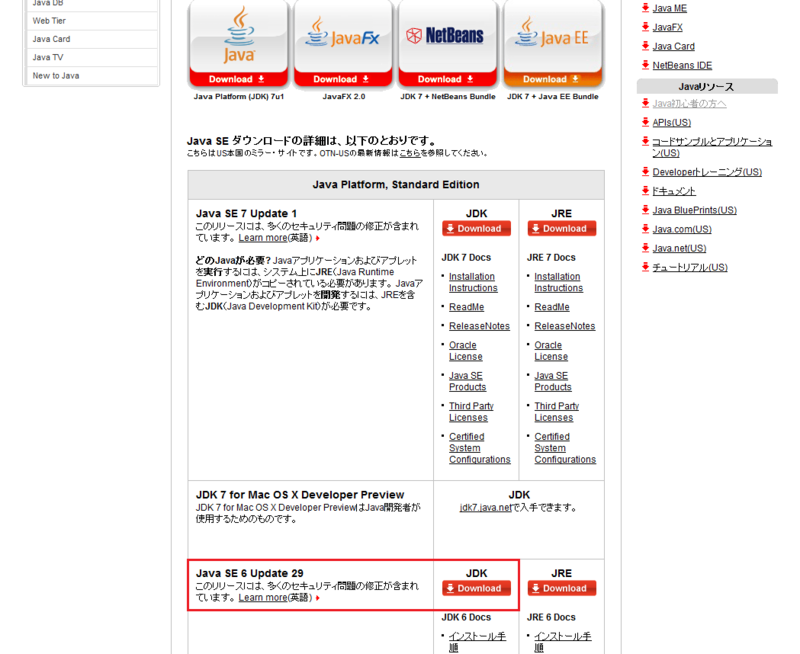Click the Javaリソース section header
800x654 pixels.
[x=707, y=87]
